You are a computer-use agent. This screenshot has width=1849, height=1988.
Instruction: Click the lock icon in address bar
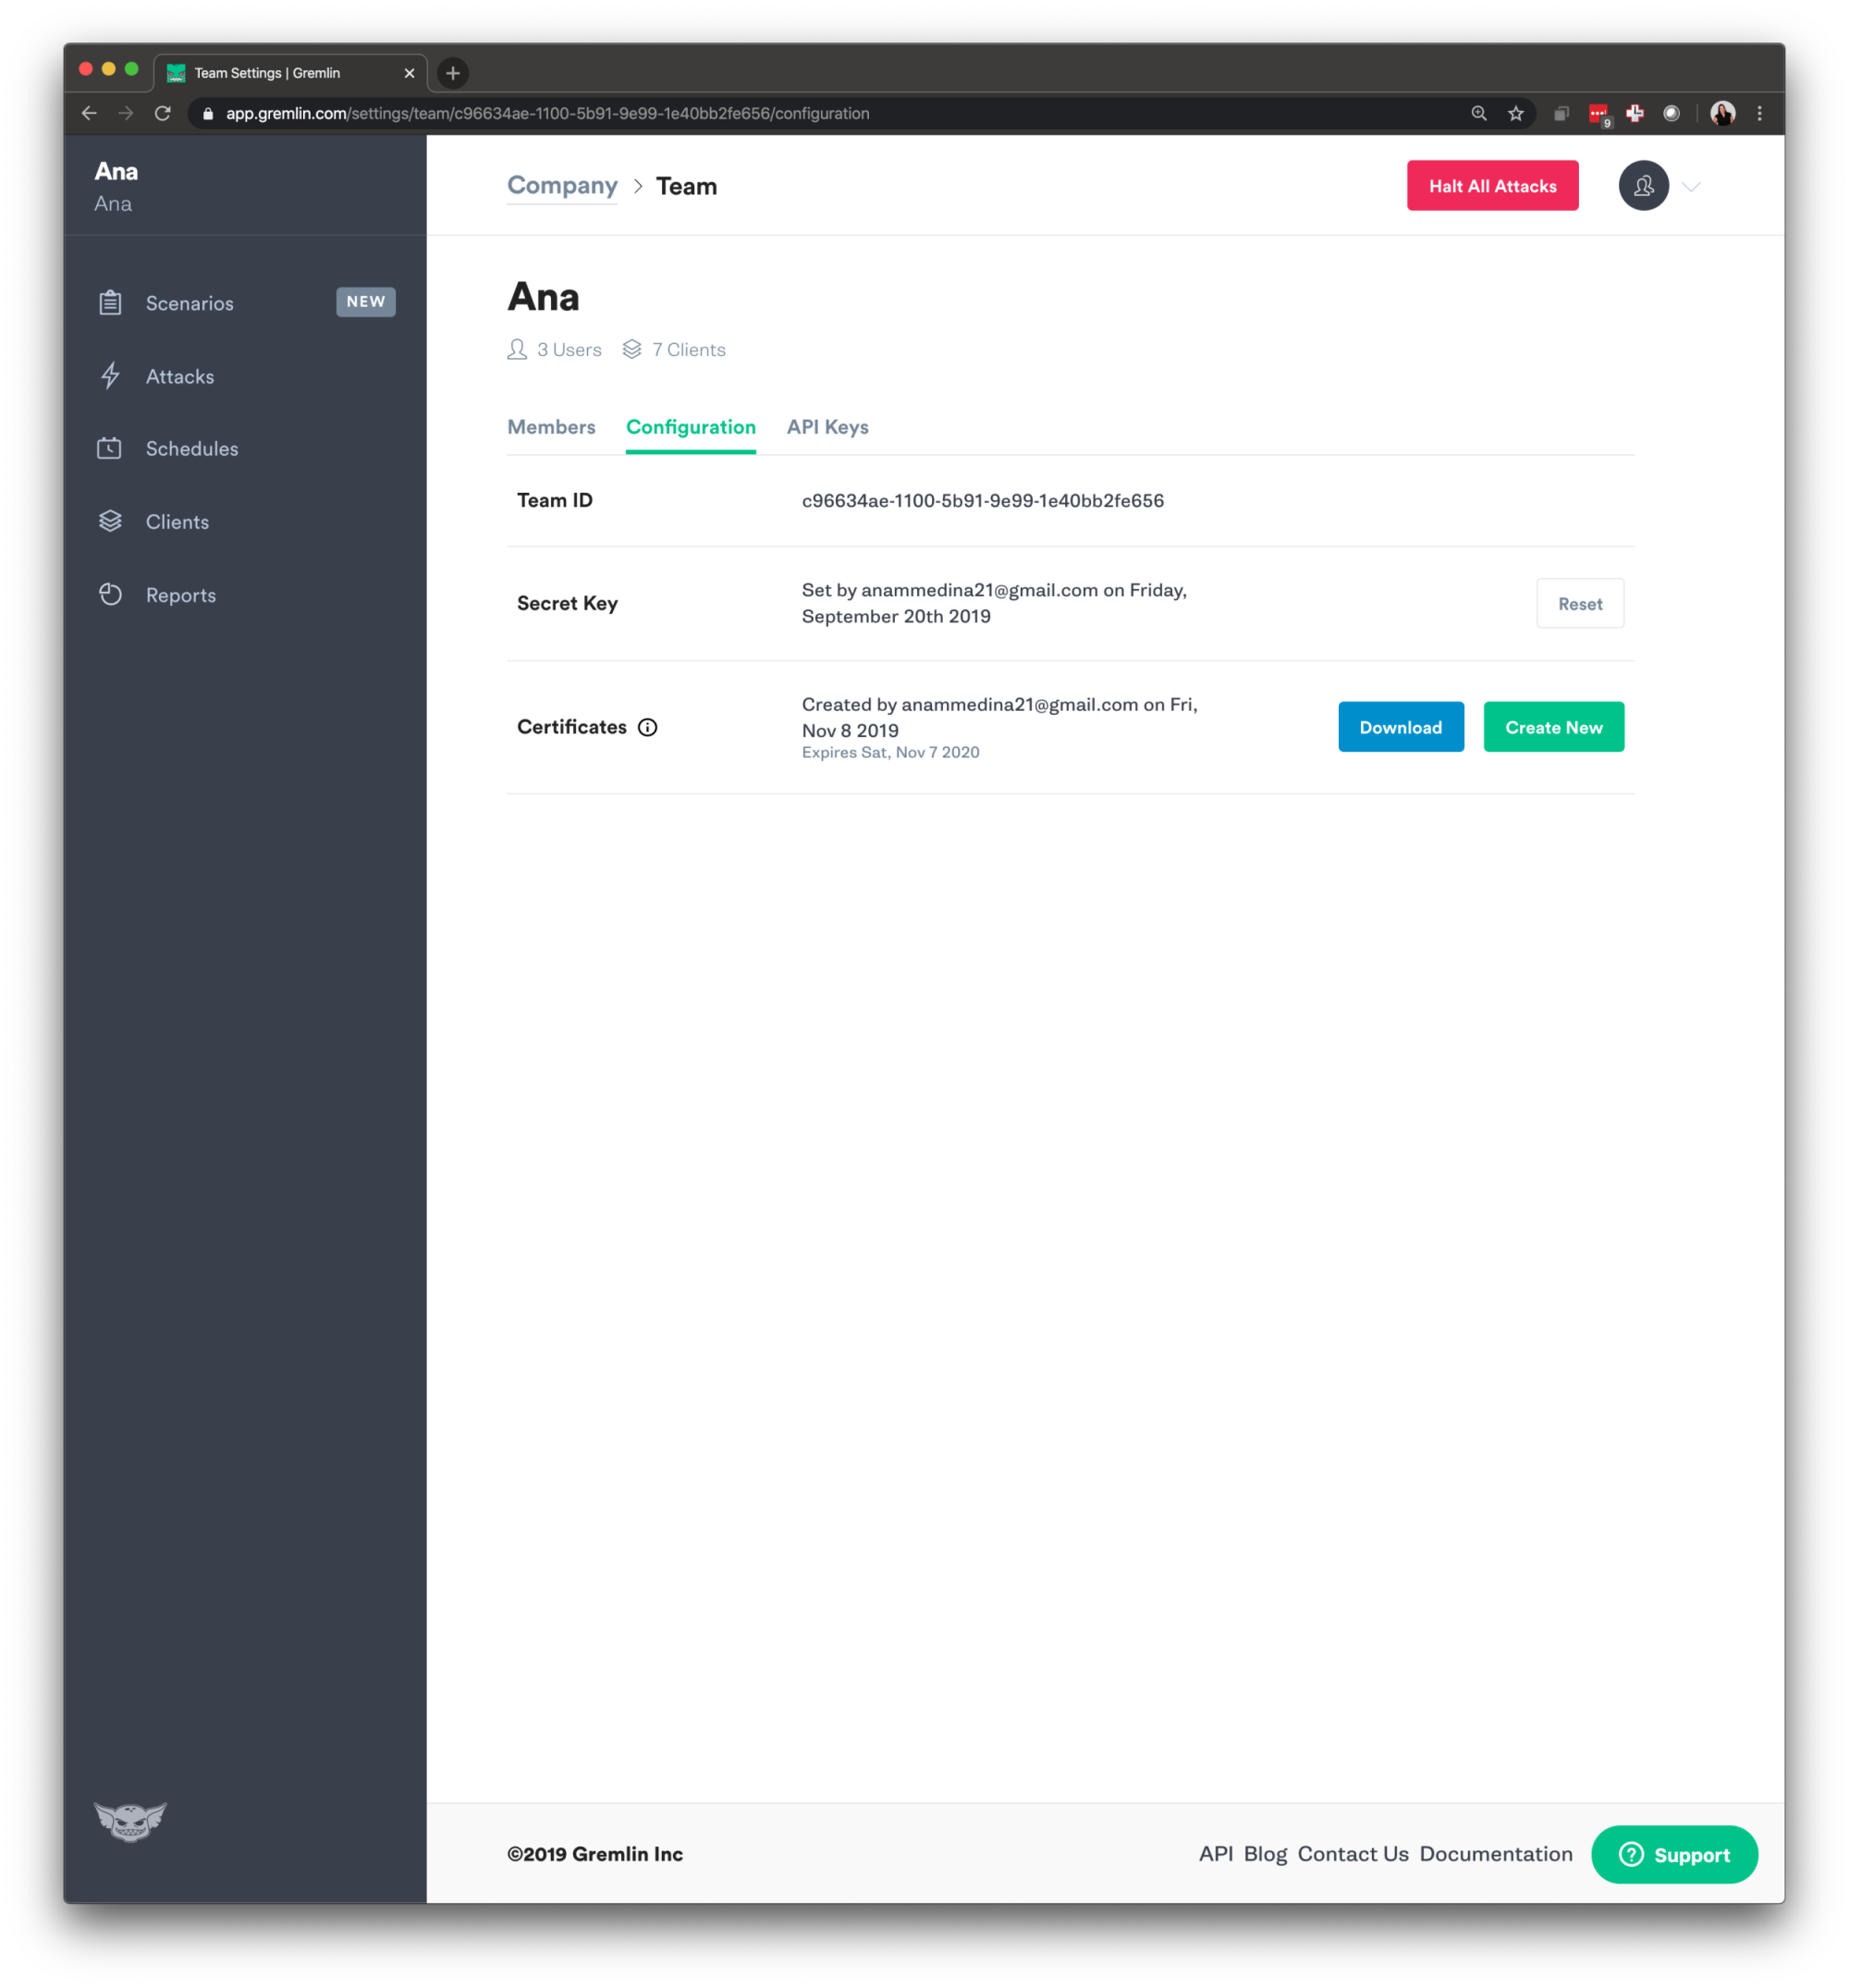(208, 113)
